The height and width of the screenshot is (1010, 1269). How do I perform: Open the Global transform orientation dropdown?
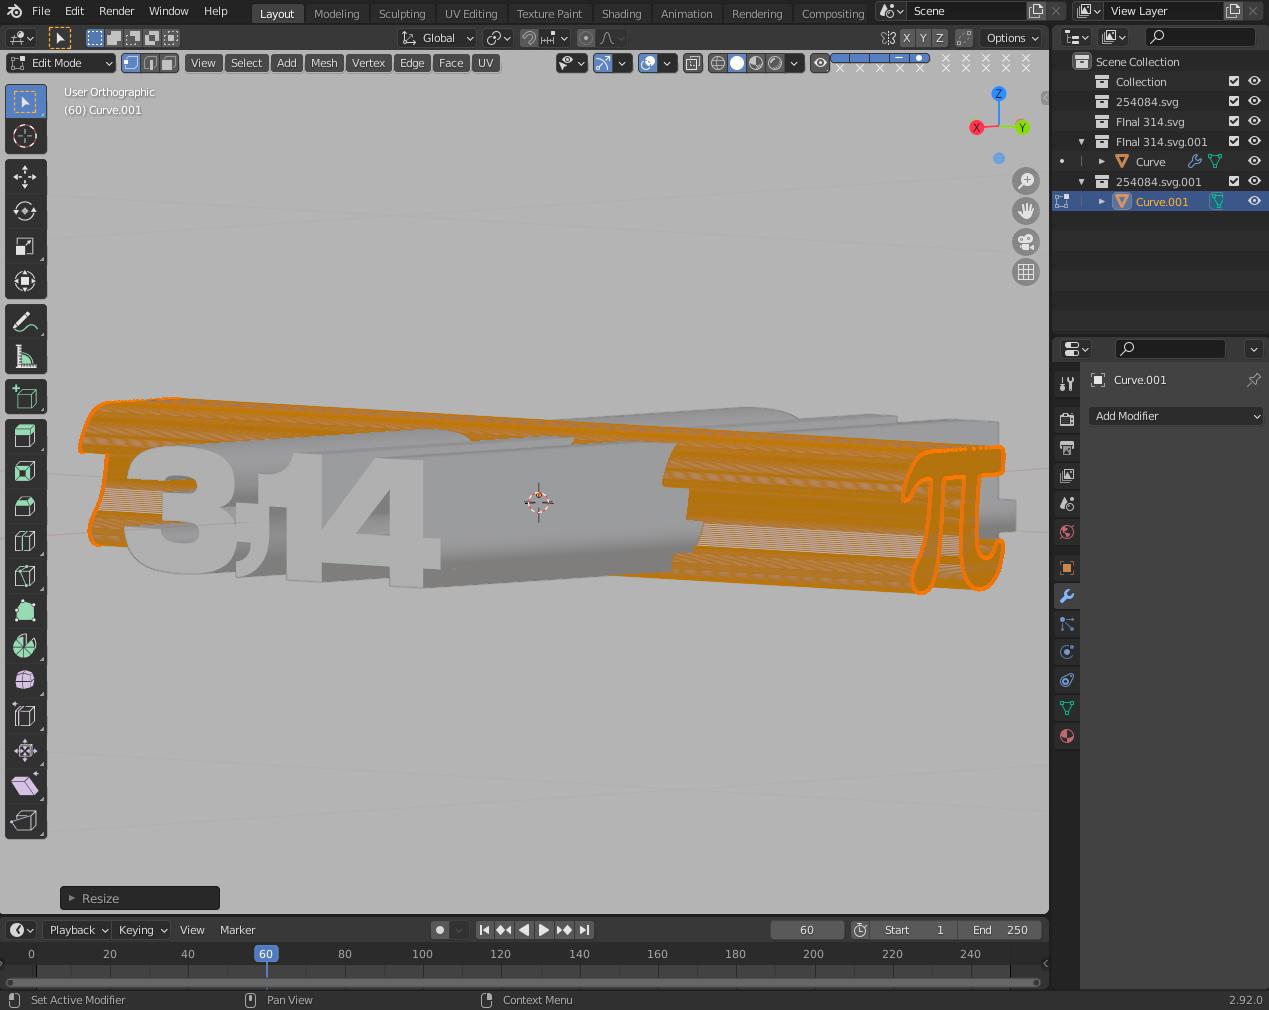pyautogui.click(x=438, y=38)
